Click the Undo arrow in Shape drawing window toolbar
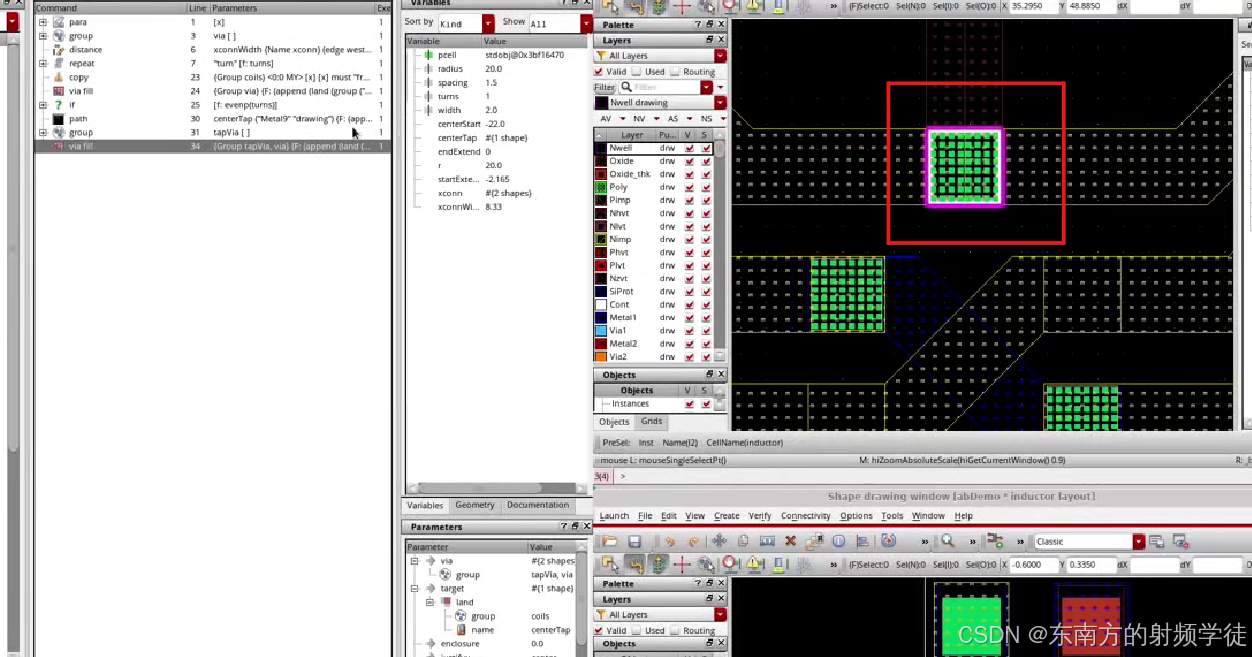This screenshot has width=1252, height=657. (x=671, y=541)
